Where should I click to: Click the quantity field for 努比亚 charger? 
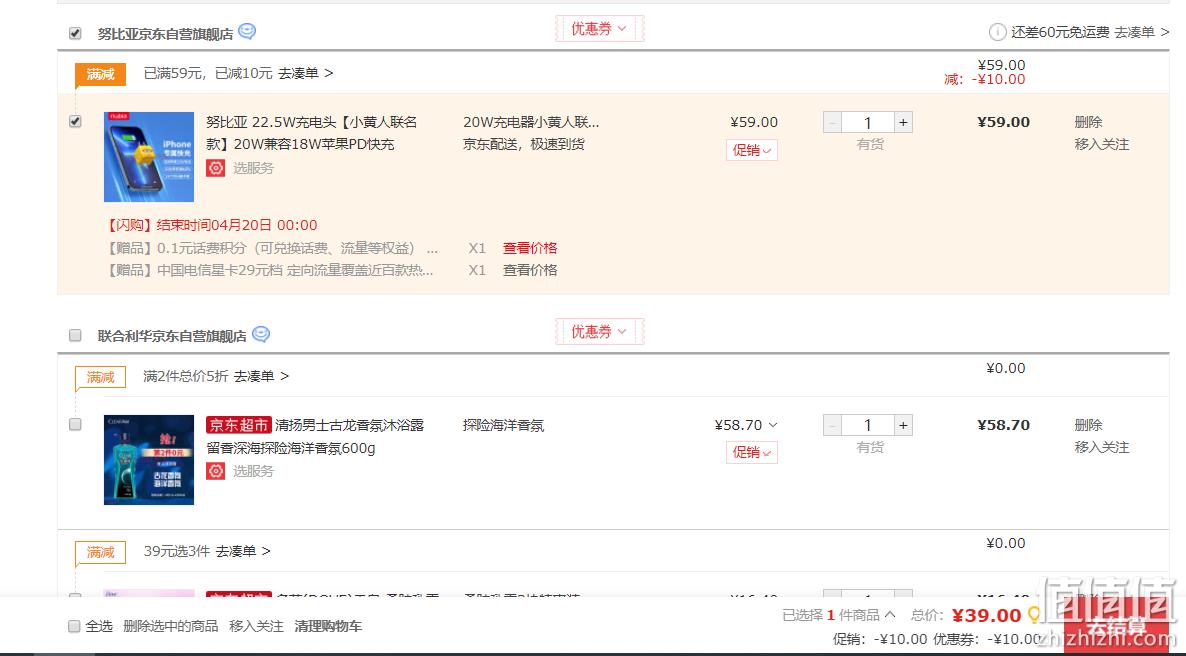(x=868, y=123)
